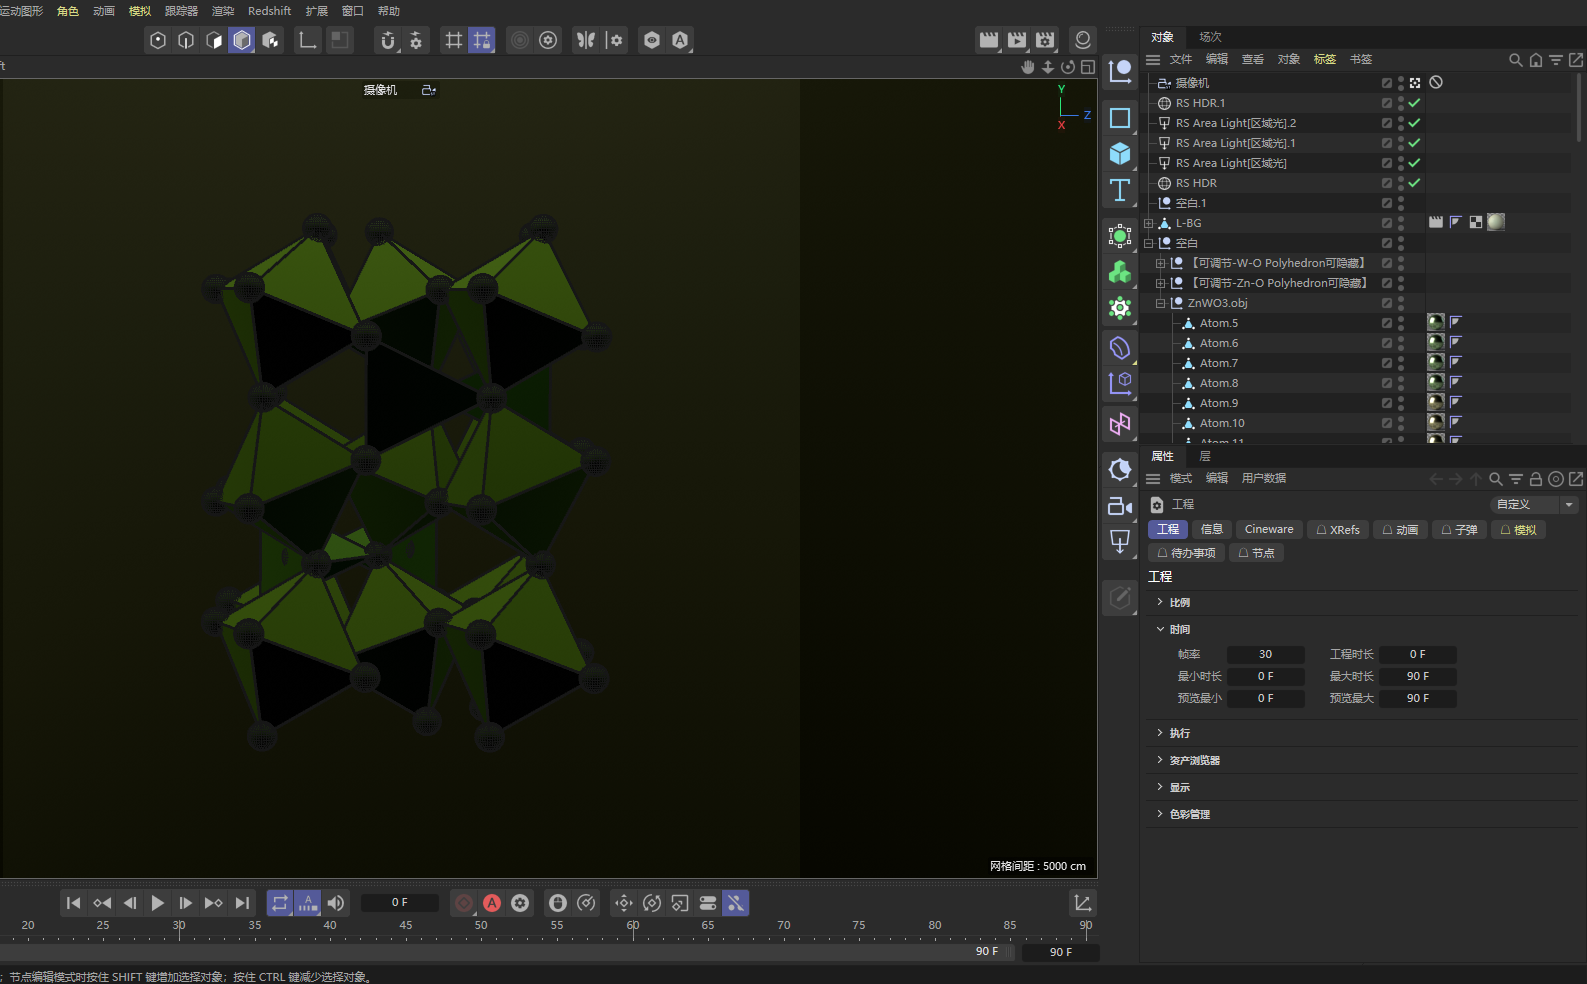This screenshot has height=984, width=1587.
Task: Toggle enable checkmark for RS HDR
Action: 1414,183
